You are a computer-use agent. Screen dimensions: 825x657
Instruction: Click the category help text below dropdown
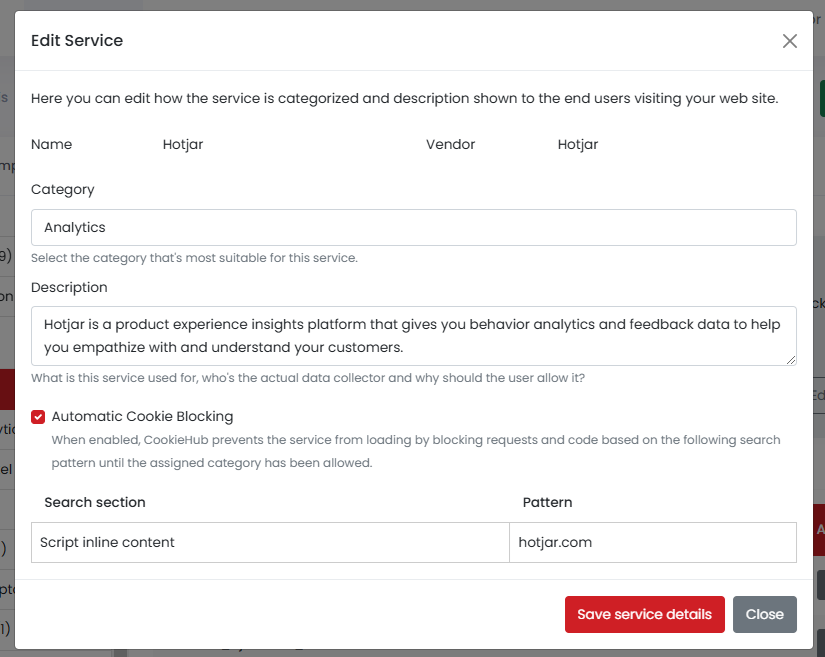(x=194, y=258)
